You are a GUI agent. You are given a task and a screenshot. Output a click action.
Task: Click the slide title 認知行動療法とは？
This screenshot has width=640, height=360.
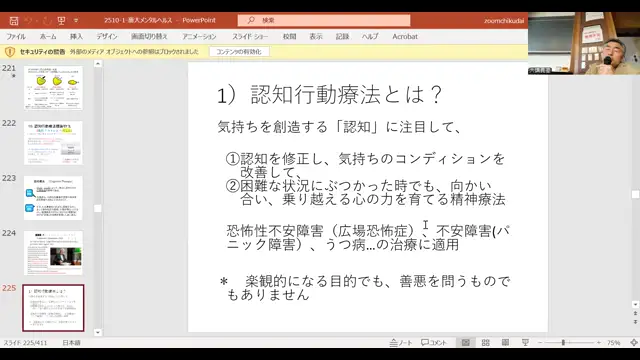pos(329,95)
